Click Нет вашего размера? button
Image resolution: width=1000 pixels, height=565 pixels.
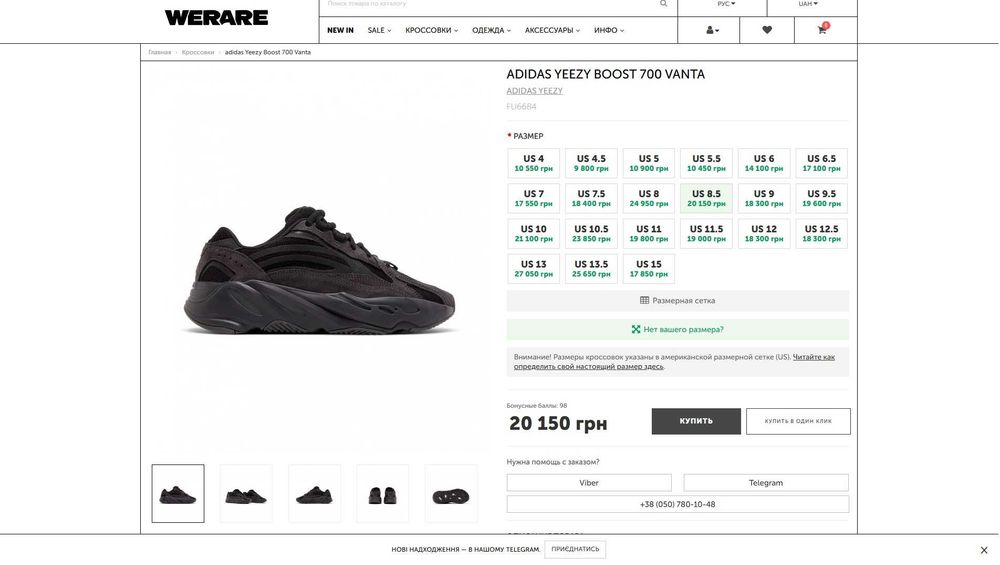click(x=677, y=330)
